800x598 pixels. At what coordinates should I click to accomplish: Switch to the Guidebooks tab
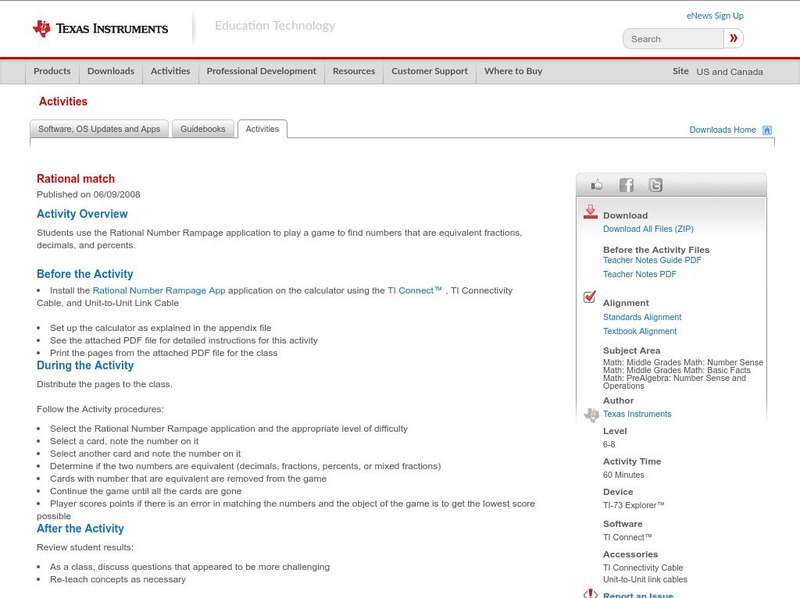[x=203, y=129]
